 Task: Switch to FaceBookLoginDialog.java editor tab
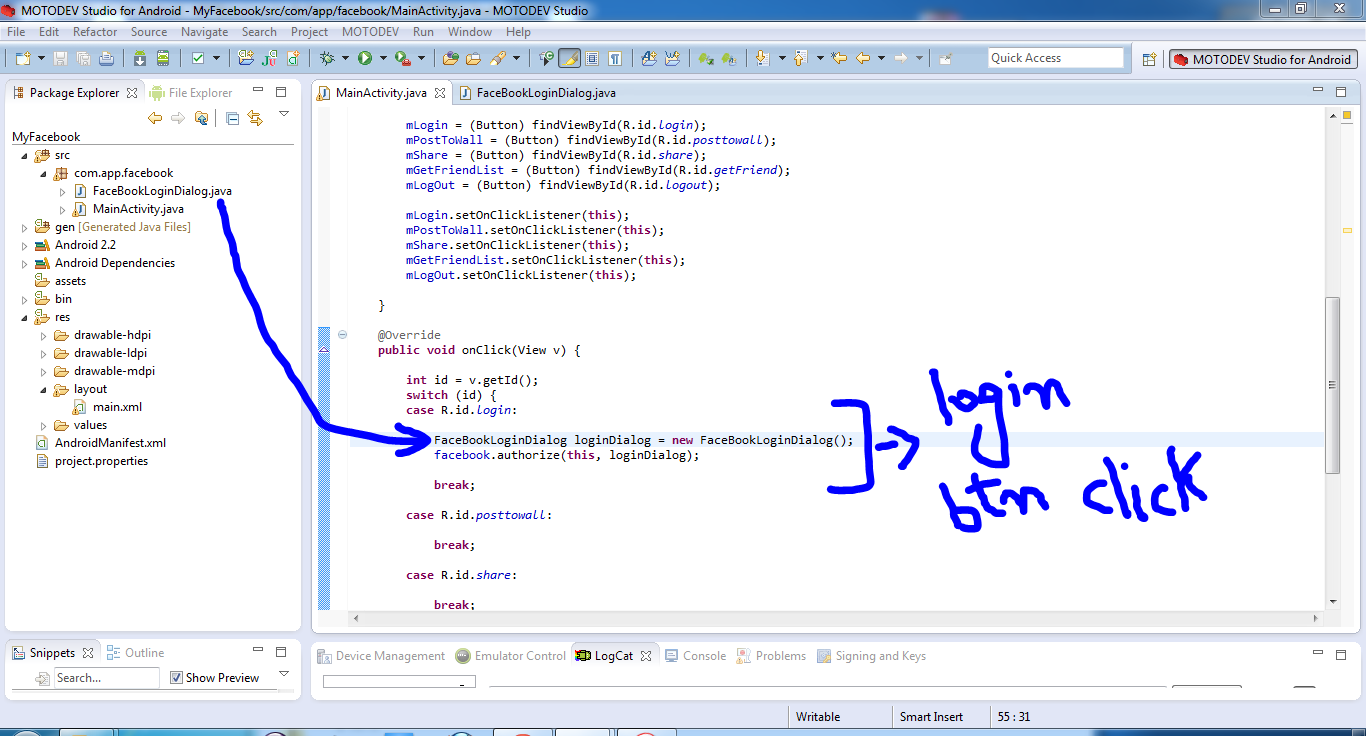click(537, 93)
